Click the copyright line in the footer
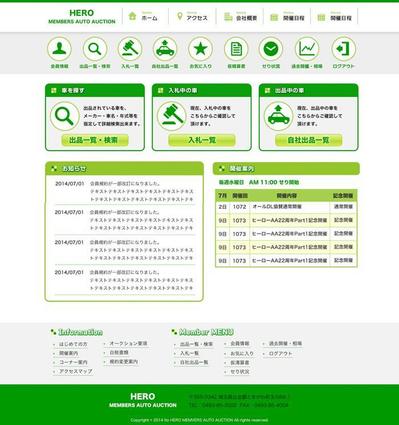Screen dimensions: 399x425 199,420
